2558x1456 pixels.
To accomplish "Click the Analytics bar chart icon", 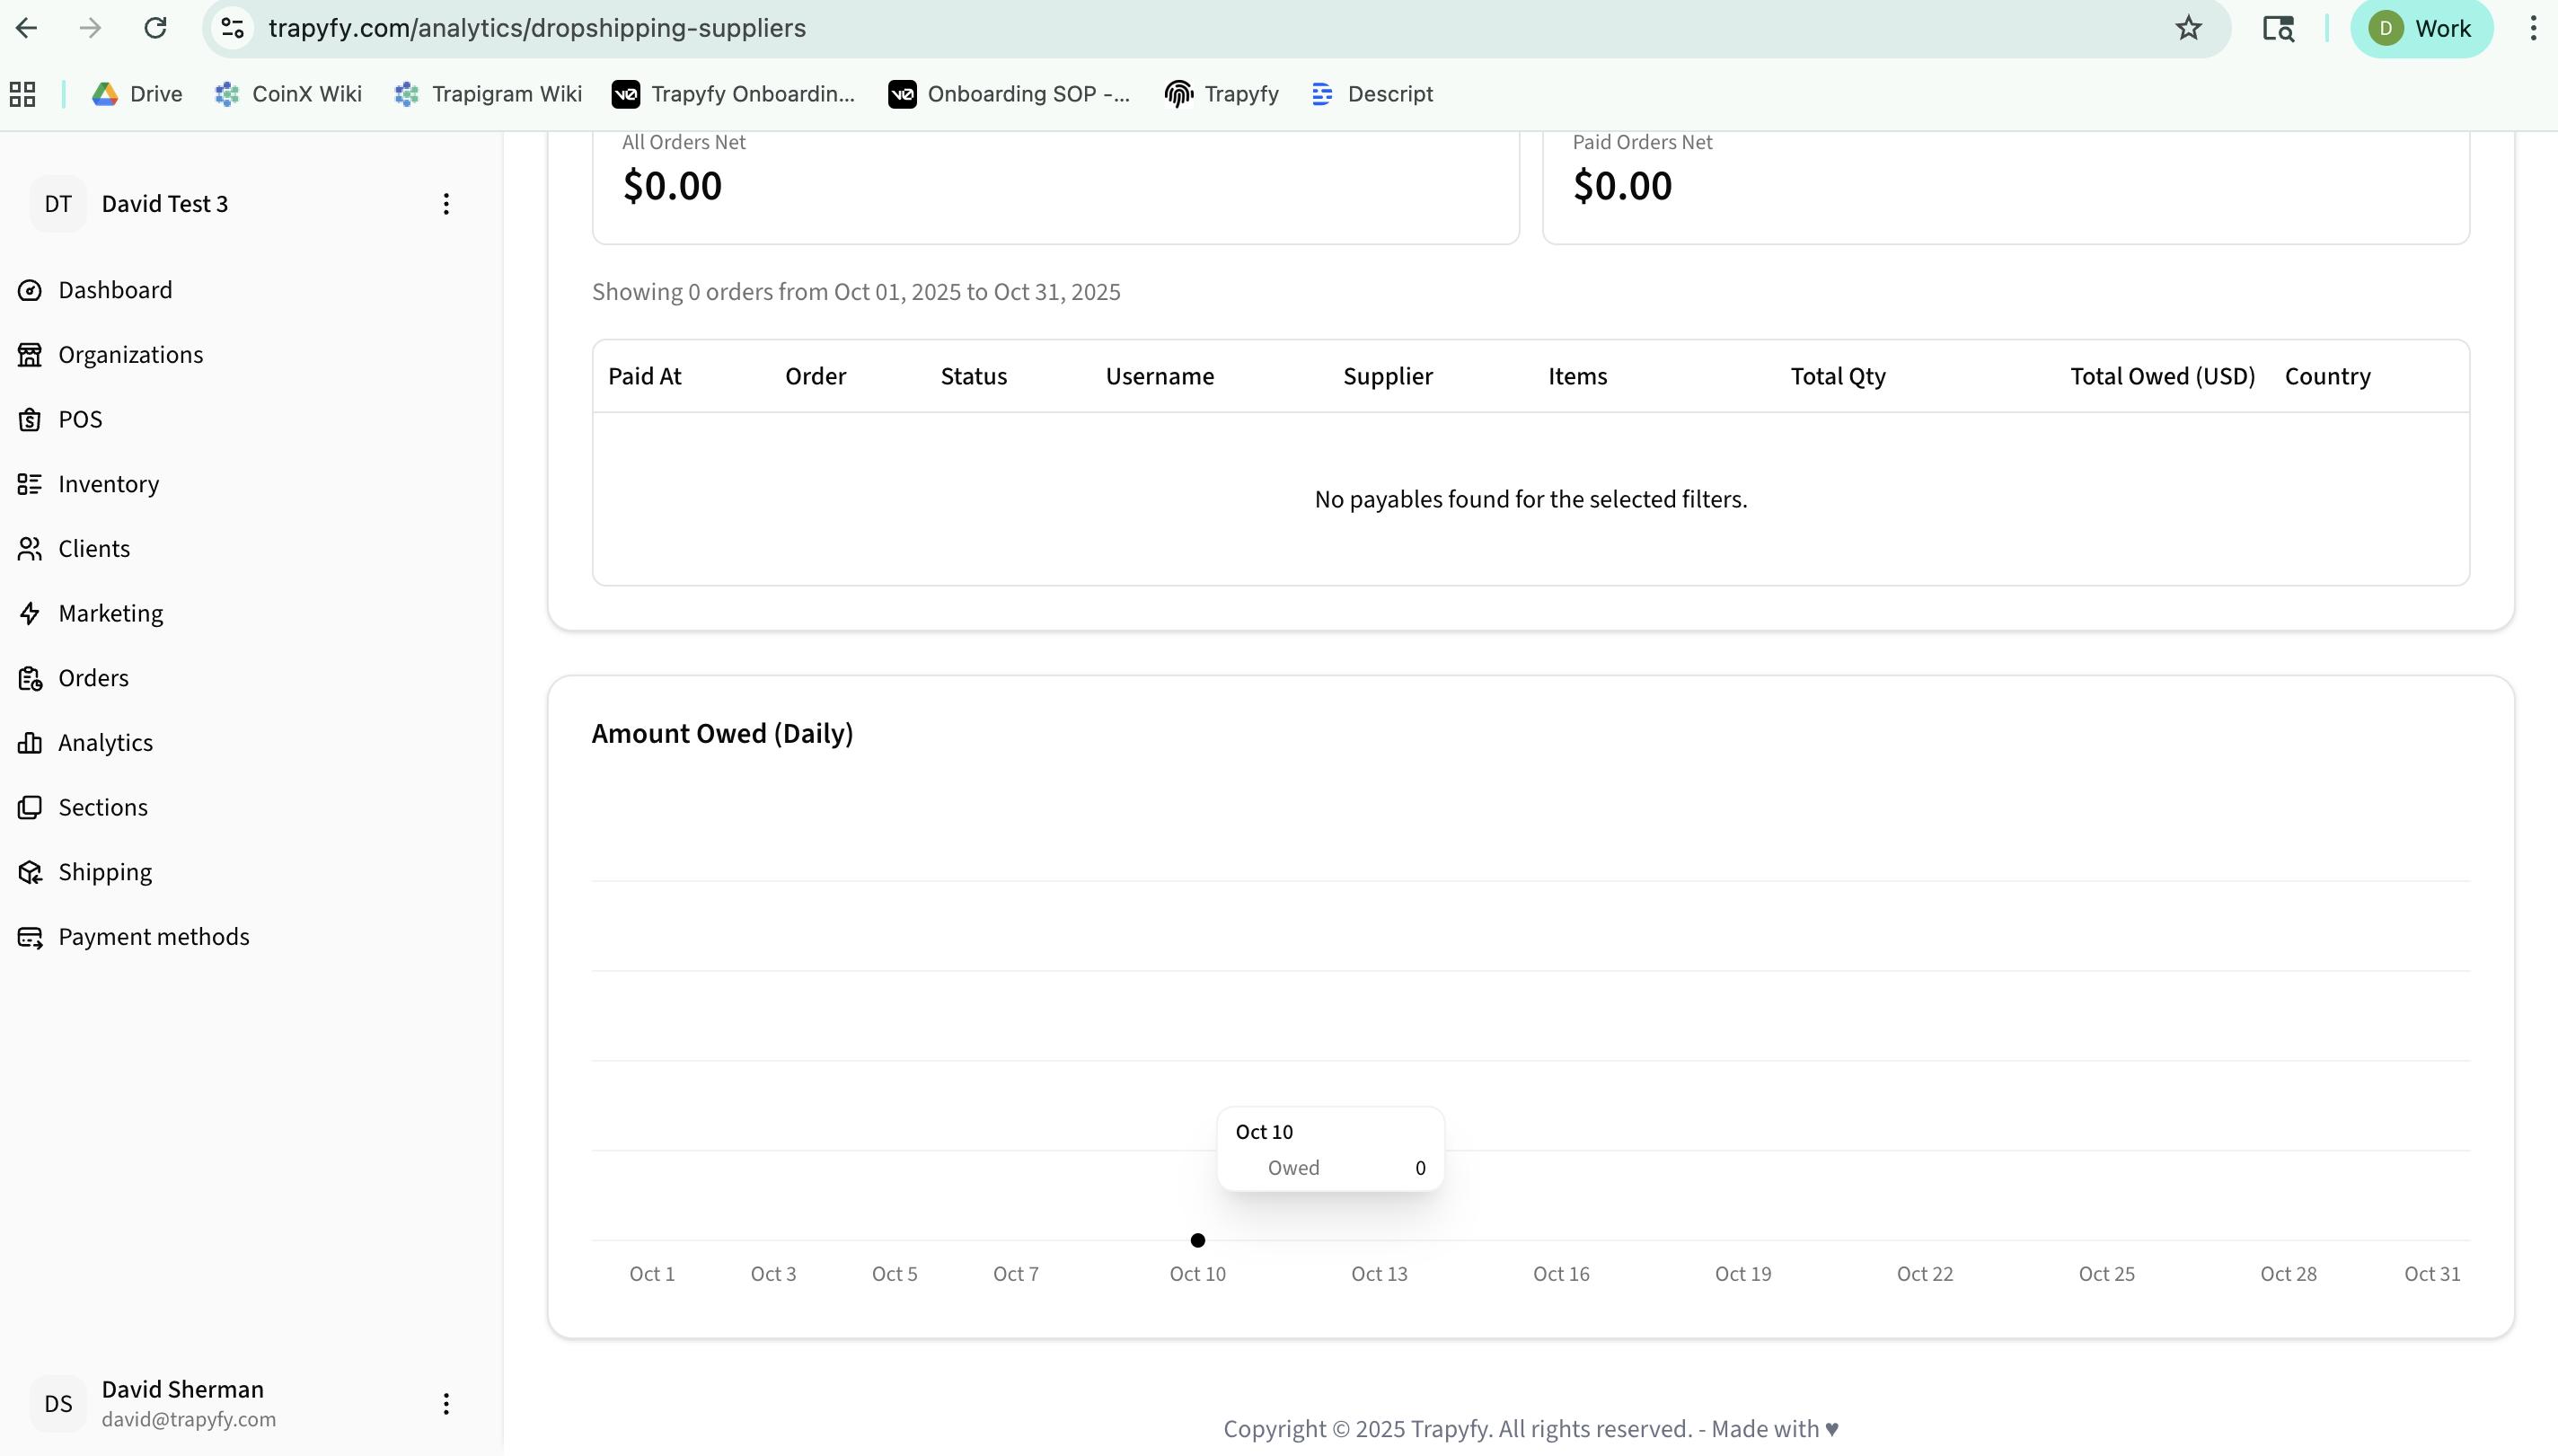I will (30, 743).
